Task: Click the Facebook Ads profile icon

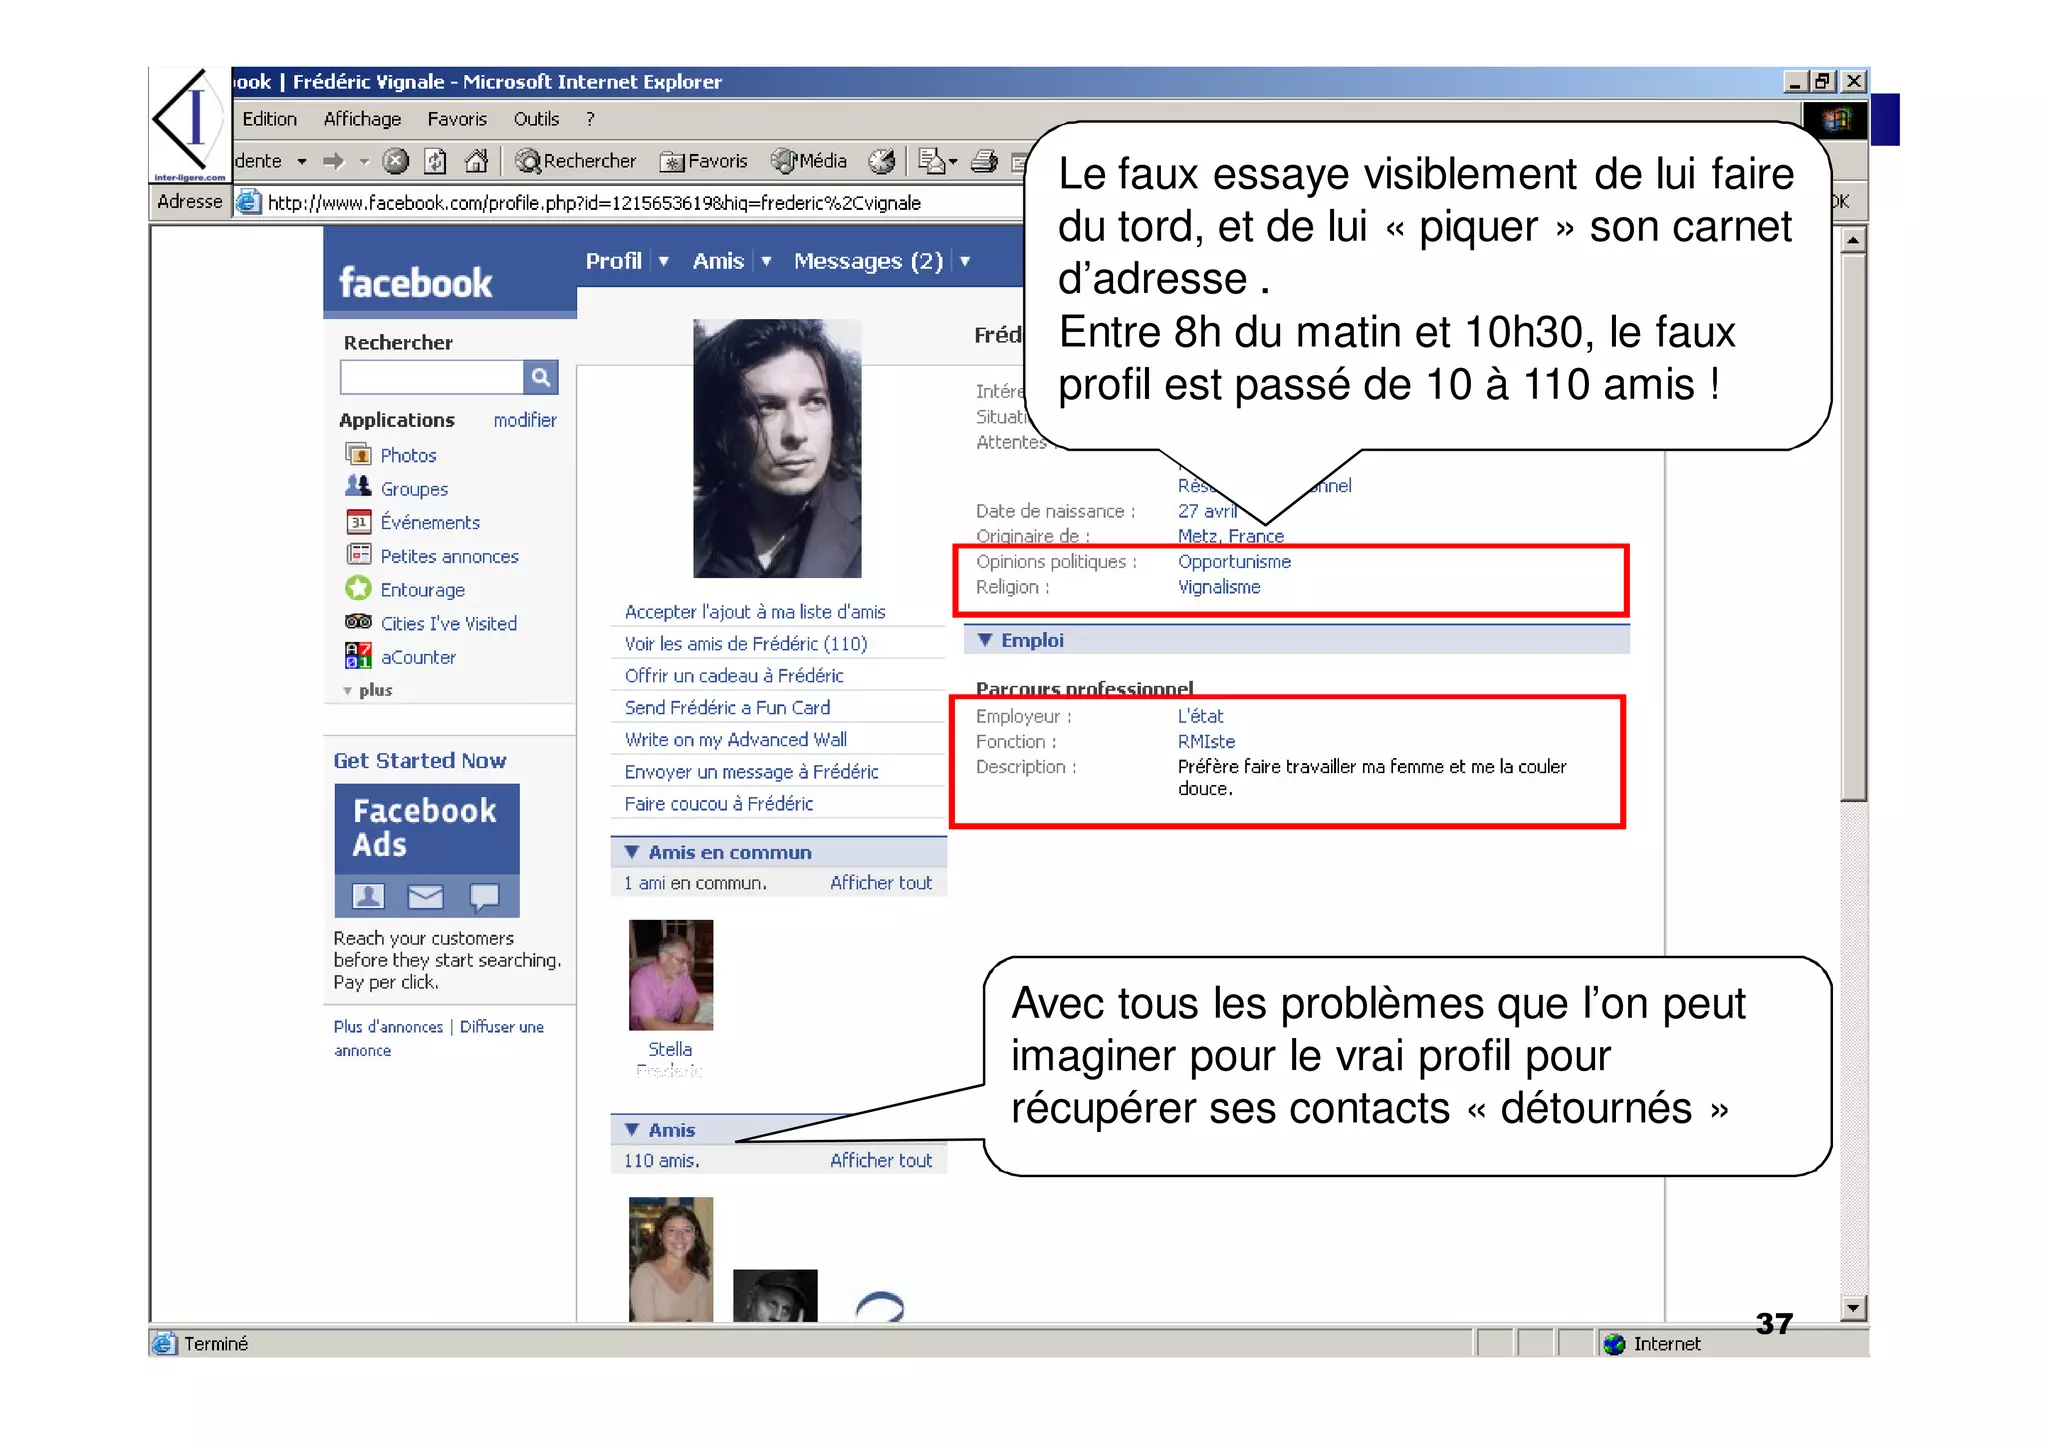Action: (368, 896)
